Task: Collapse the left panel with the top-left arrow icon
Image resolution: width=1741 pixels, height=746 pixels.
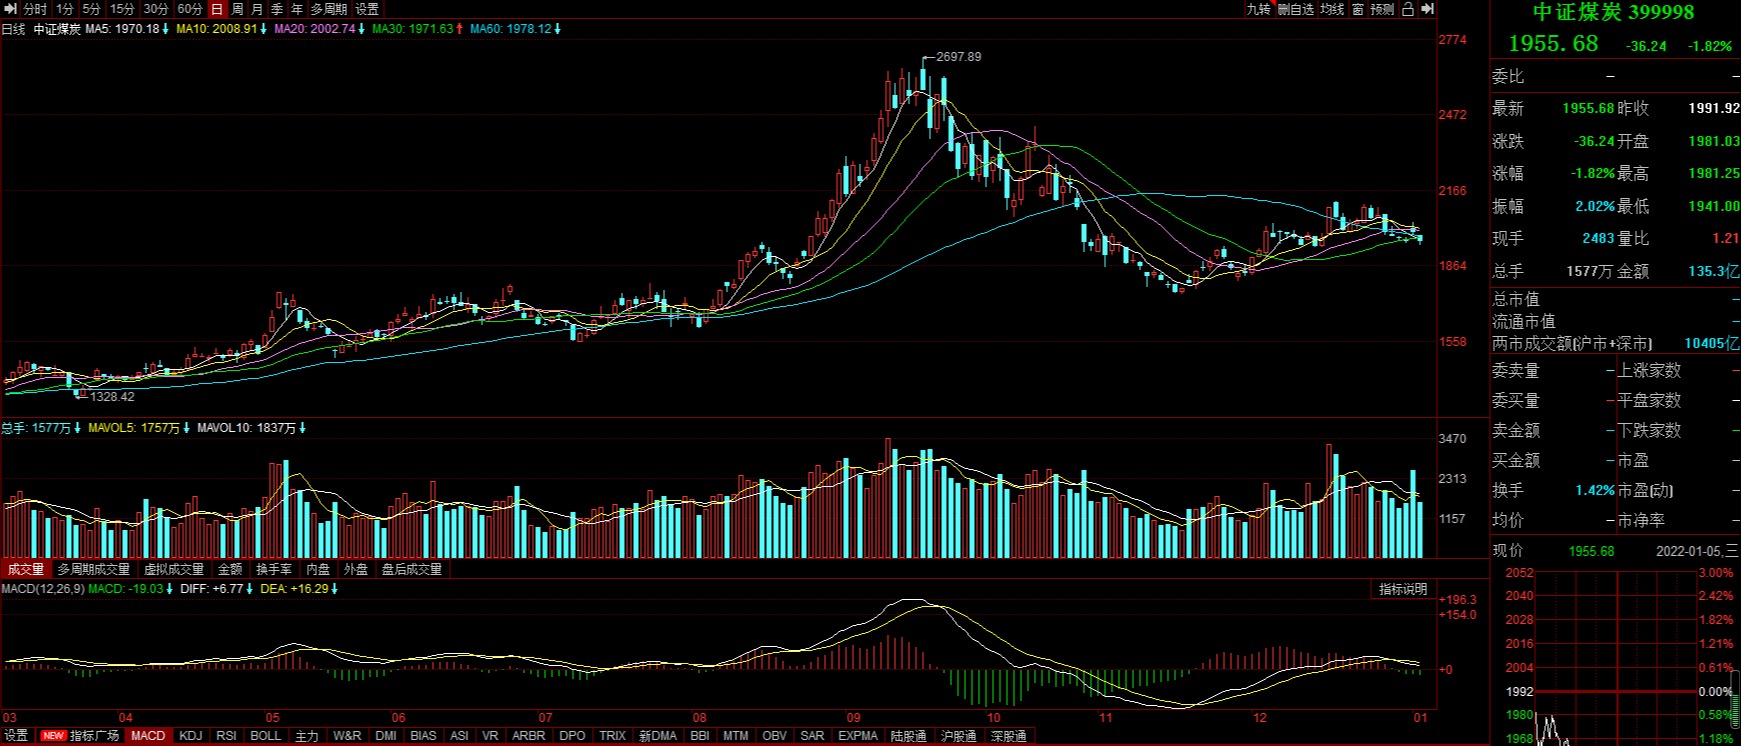Action: (x=10, y=9)
